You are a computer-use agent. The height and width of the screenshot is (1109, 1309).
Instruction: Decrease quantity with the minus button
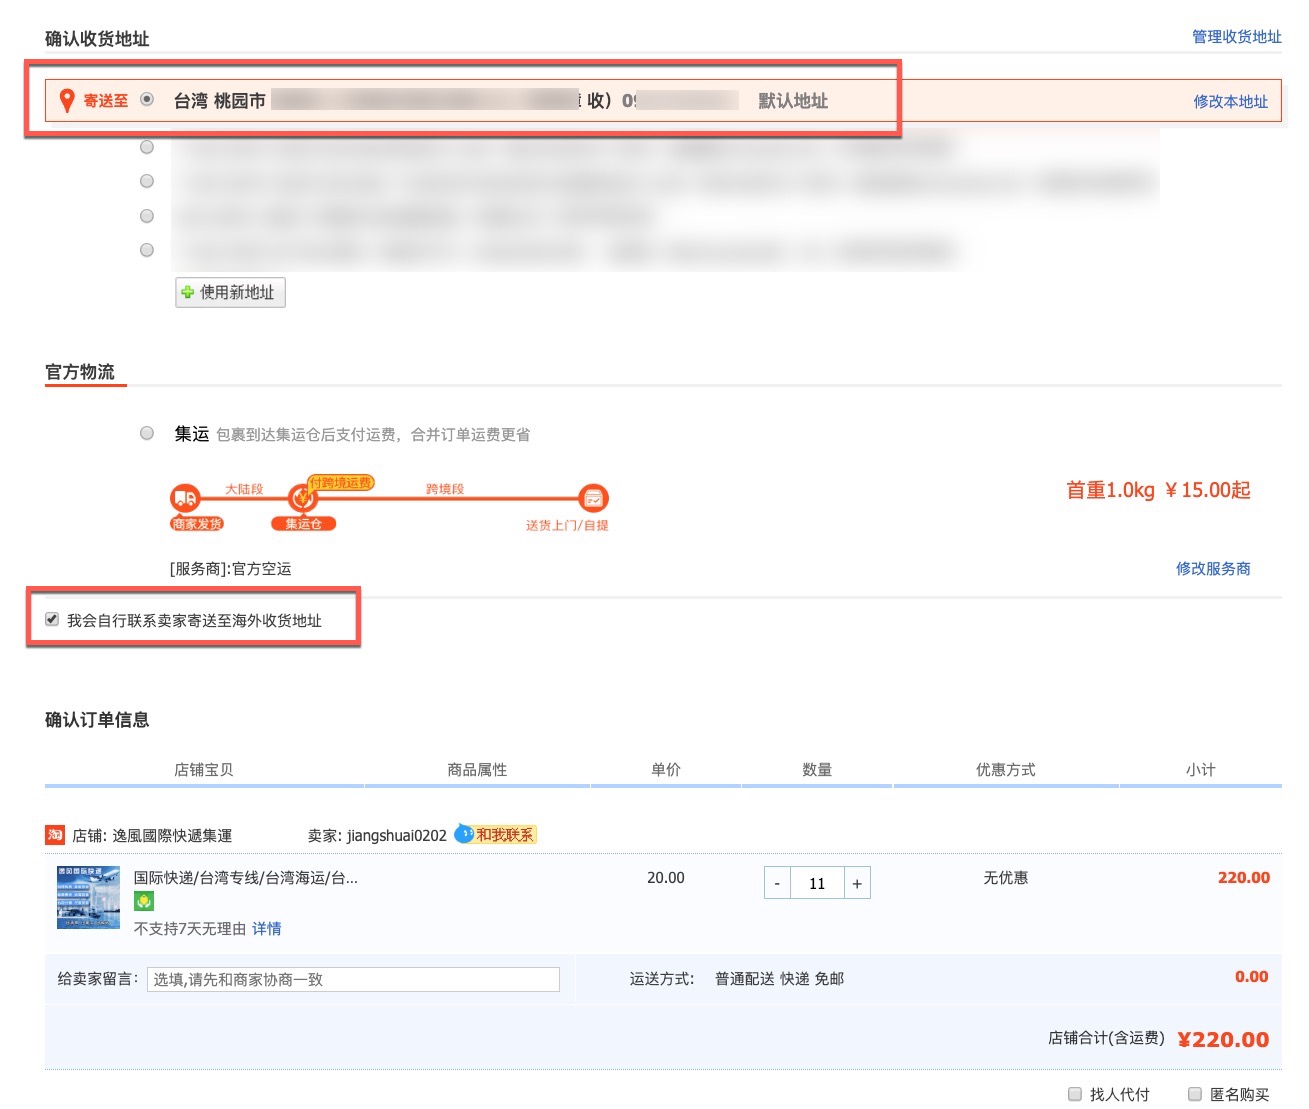point(777,883)
